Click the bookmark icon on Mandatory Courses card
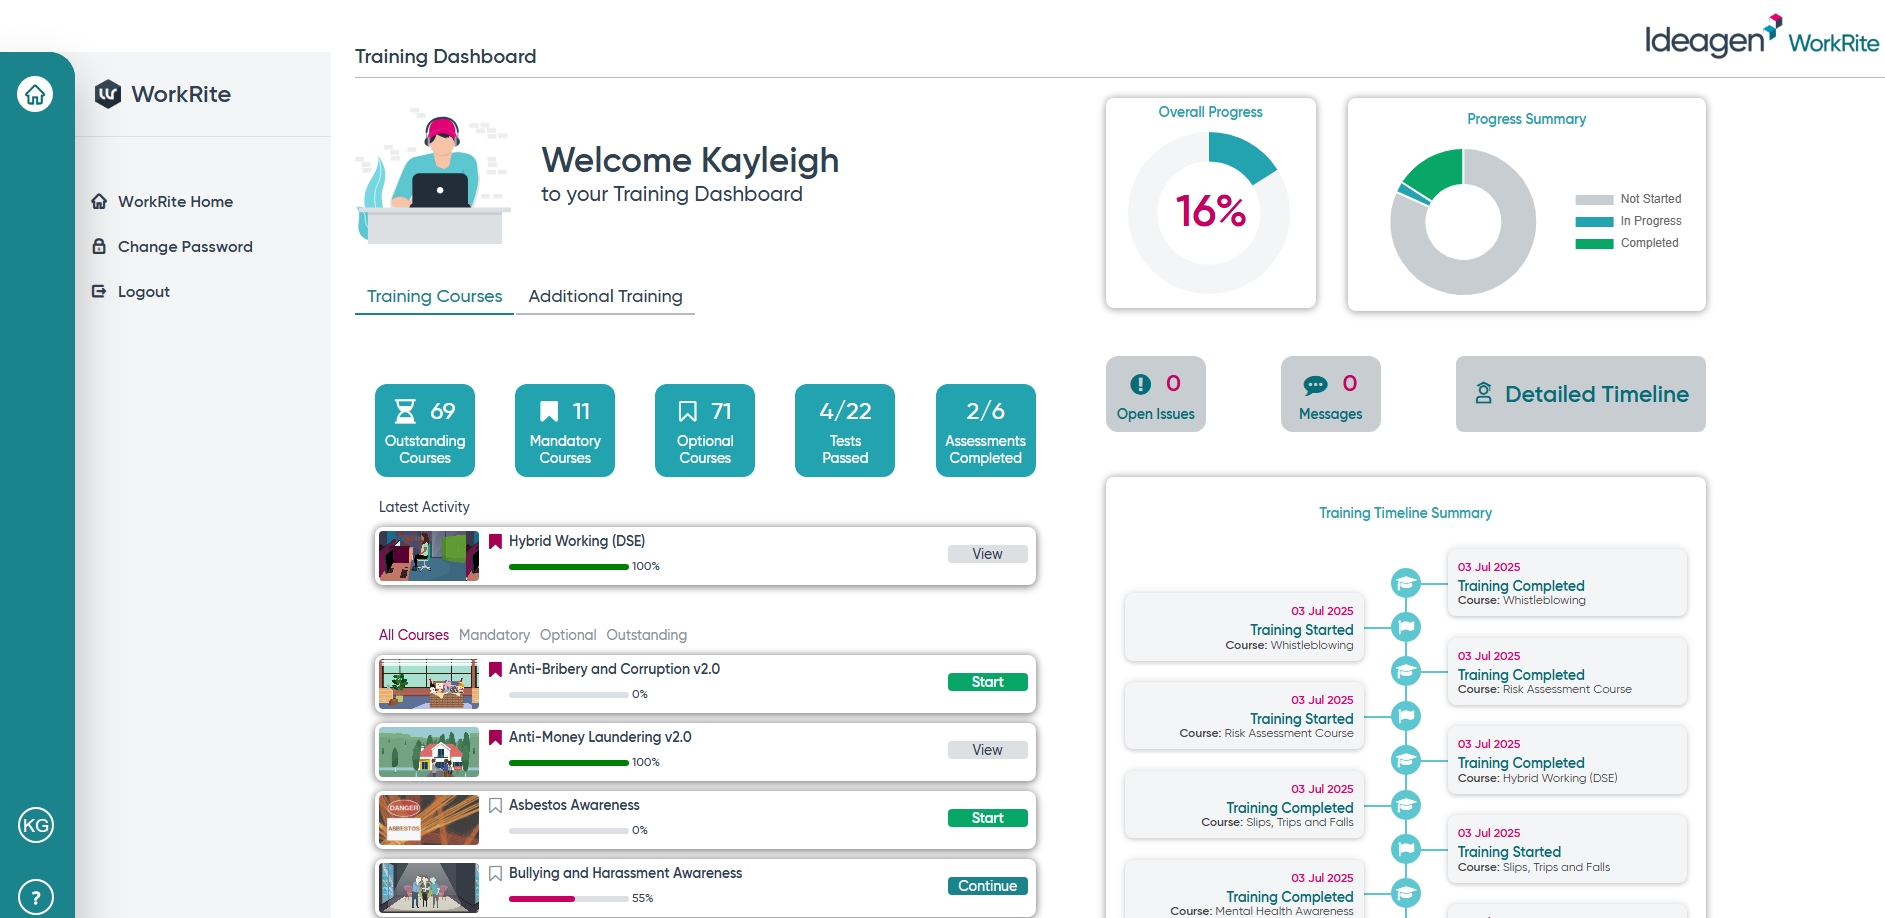1885x918 pixels. pos(548,409)
